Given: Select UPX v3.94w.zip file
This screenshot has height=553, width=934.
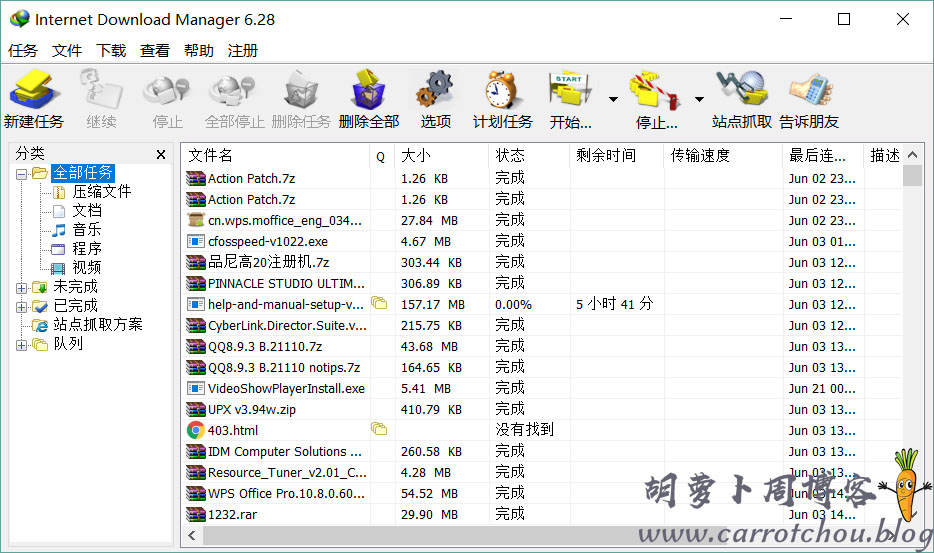Looking at the screenshot, I should point(251,409).
